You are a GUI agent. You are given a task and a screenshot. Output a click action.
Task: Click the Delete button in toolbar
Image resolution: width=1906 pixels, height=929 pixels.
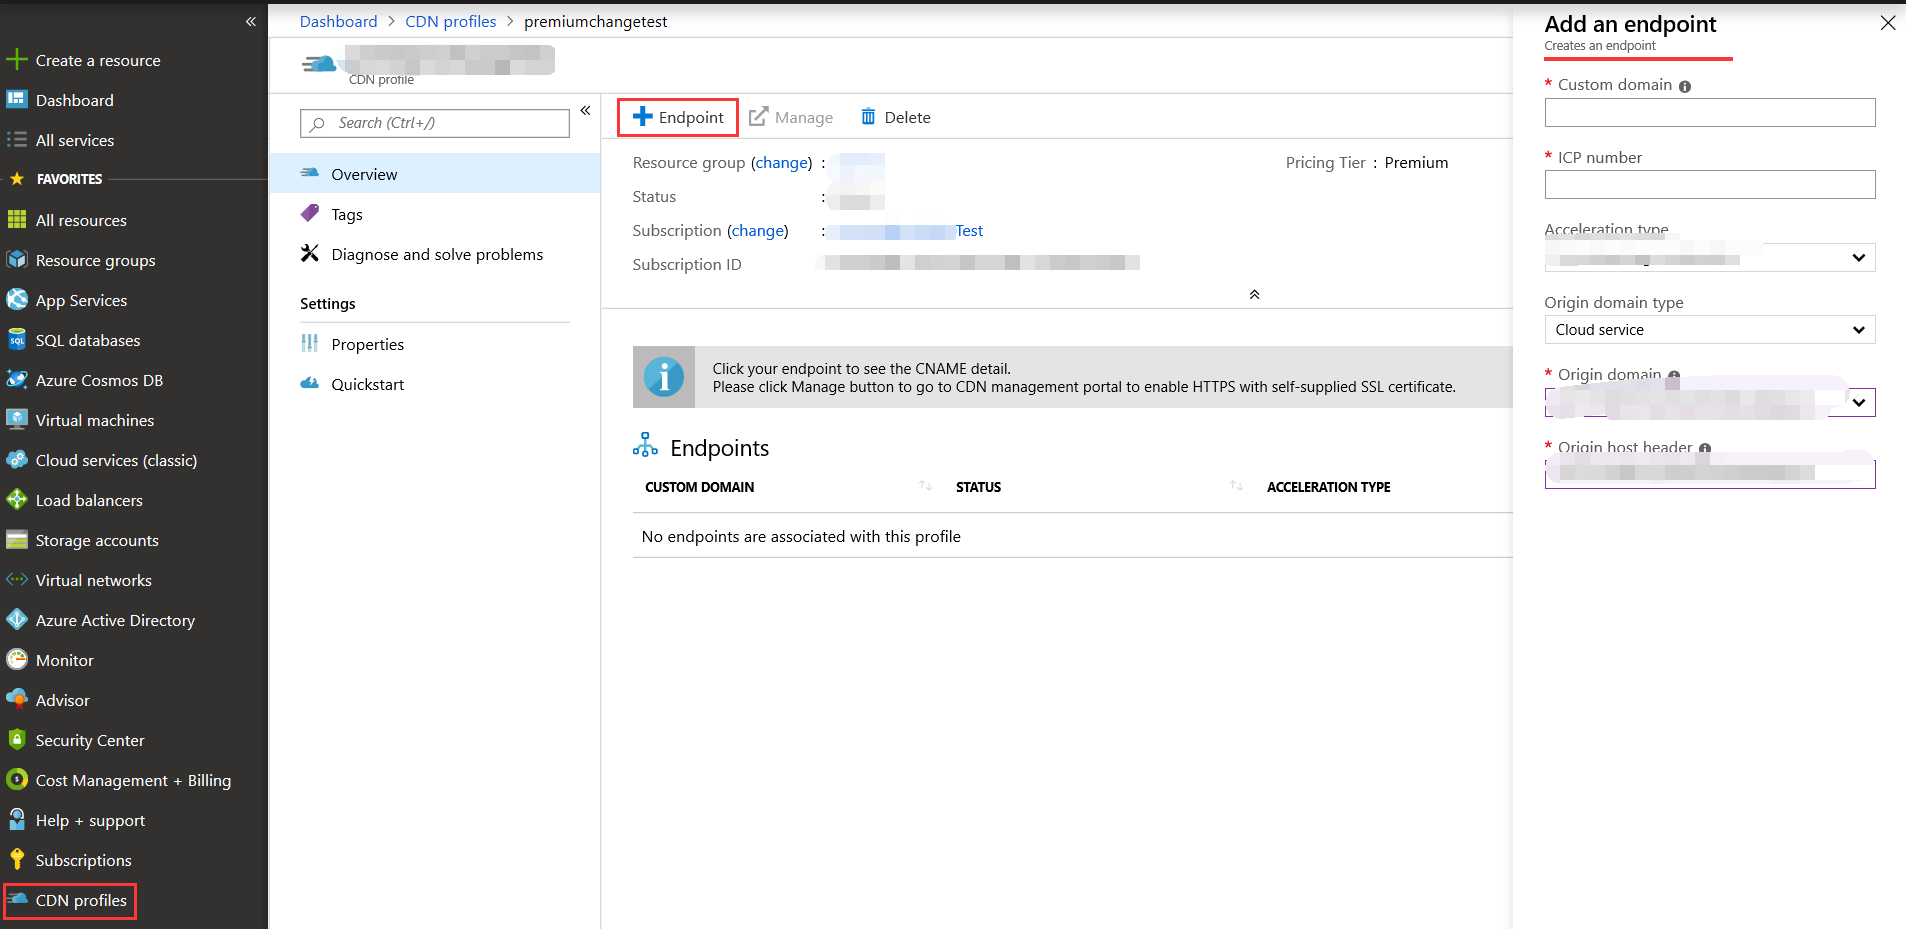point(896,117)
